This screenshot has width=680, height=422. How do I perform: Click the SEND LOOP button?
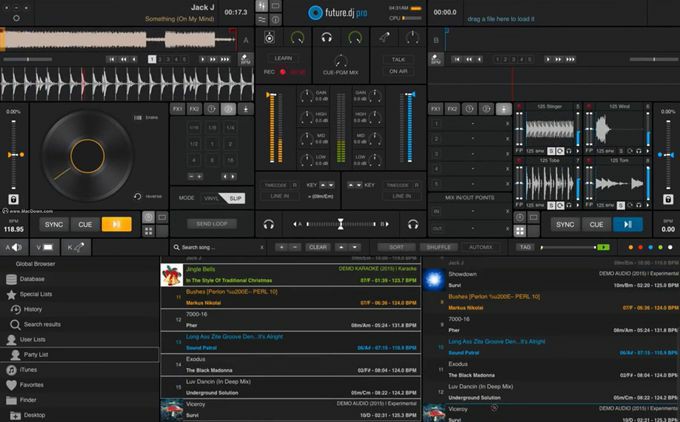click(212, 224)
